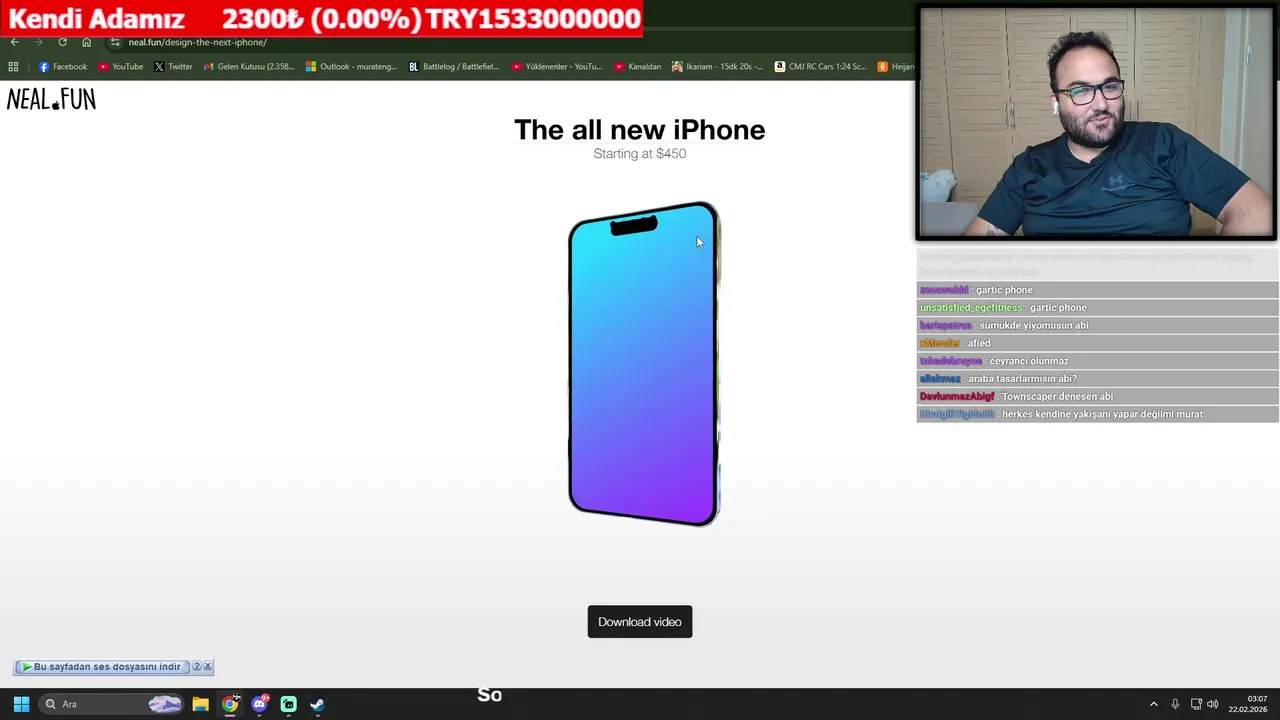Open the Yüklenenler YouTube bookmark
This screenshot has width=1280, height=720.
[557, 67]
